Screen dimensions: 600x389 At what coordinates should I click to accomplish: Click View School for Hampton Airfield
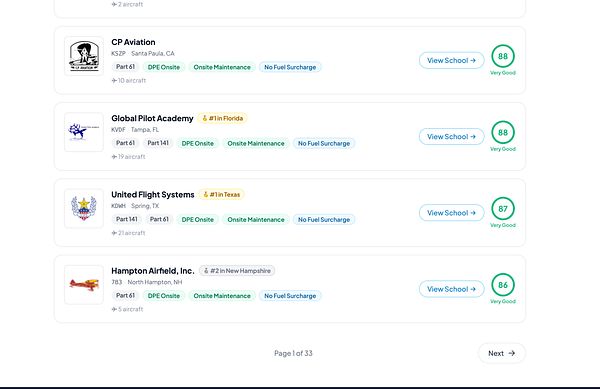coord(452,289)
